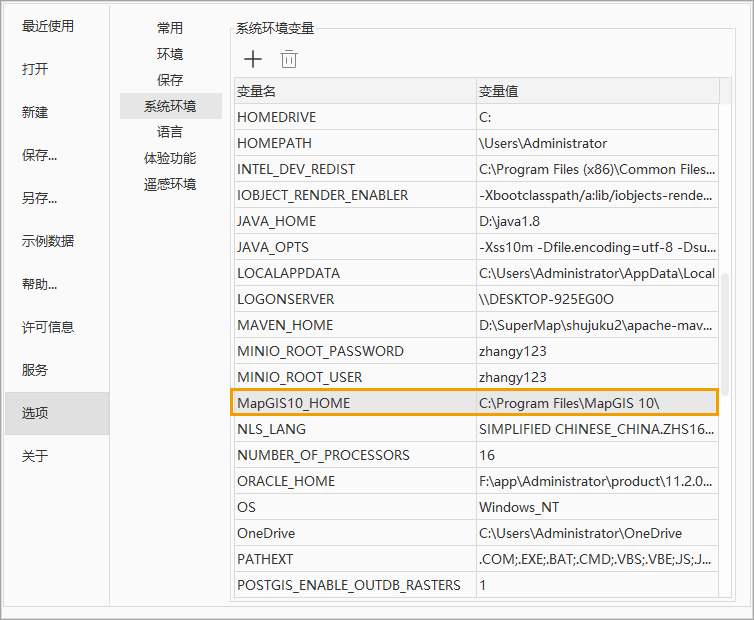Click the MapGIS10_HOME value field
Viewport: 754px width, 620px height.
(596, 403)
